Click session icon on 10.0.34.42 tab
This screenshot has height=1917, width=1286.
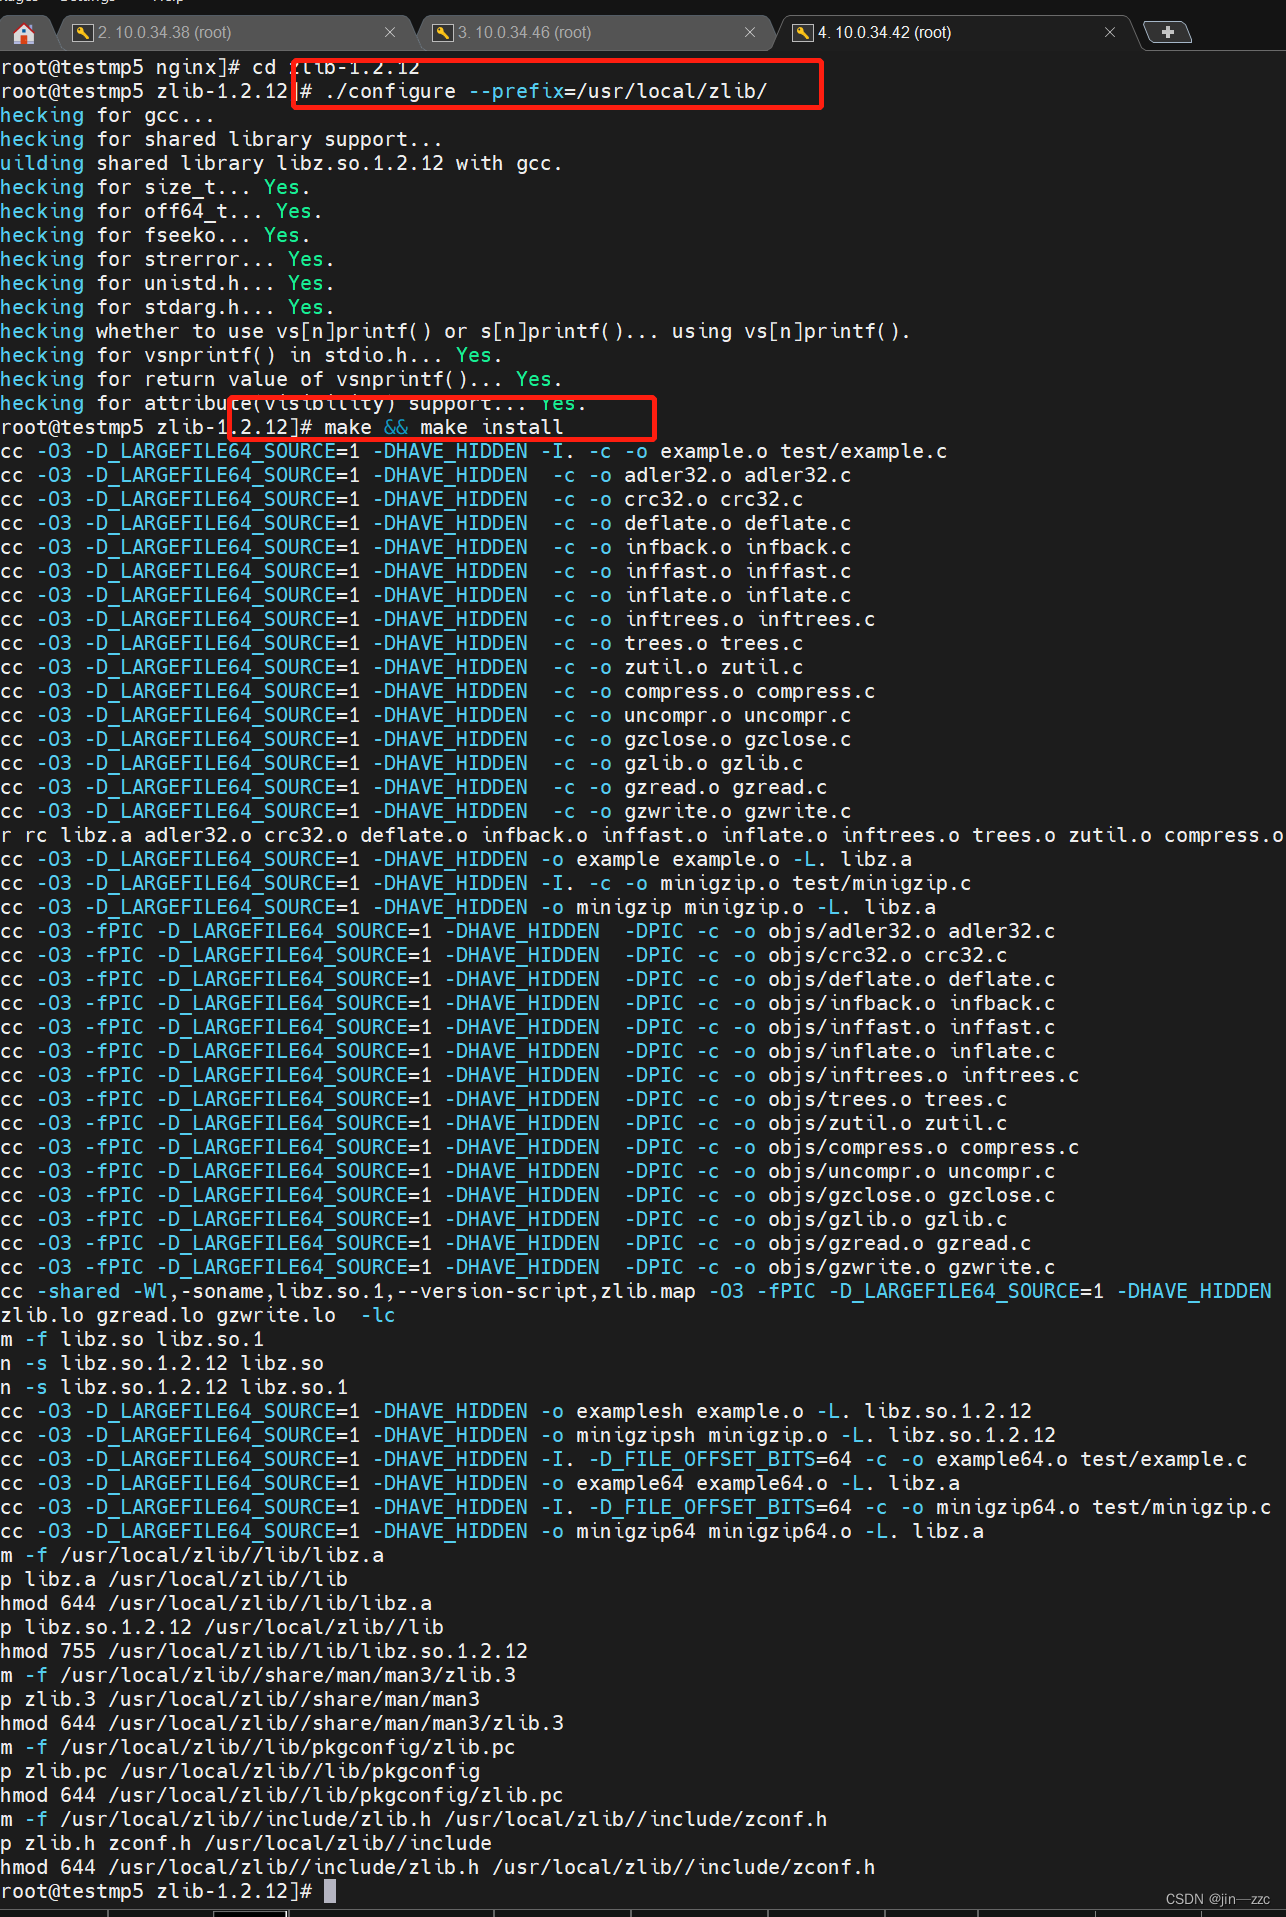(803, 33)
